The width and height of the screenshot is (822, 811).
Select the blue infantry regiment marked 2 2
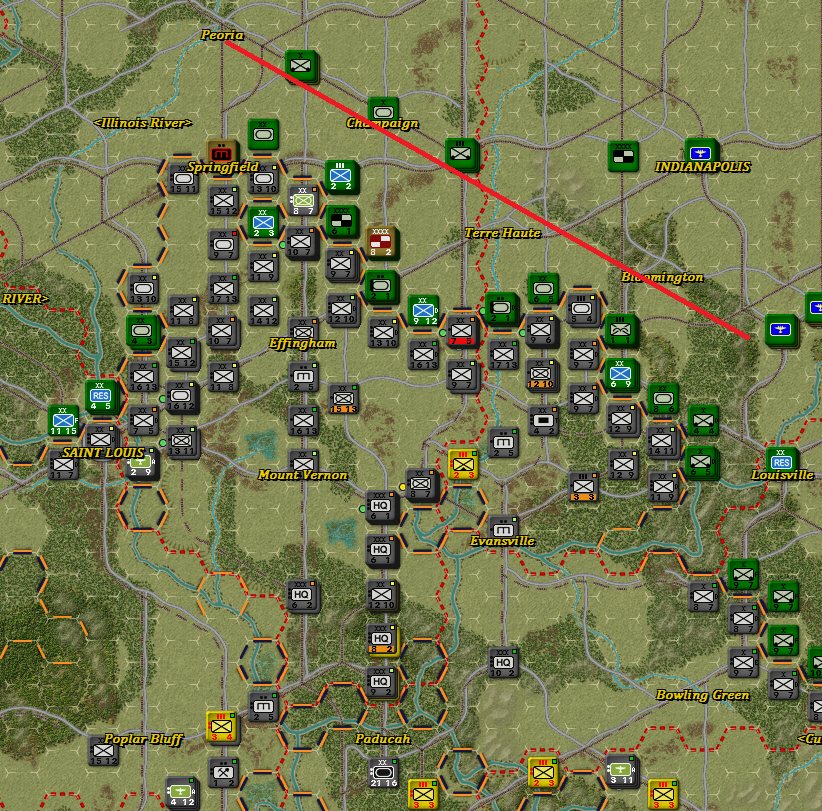[x=341, y=176]
